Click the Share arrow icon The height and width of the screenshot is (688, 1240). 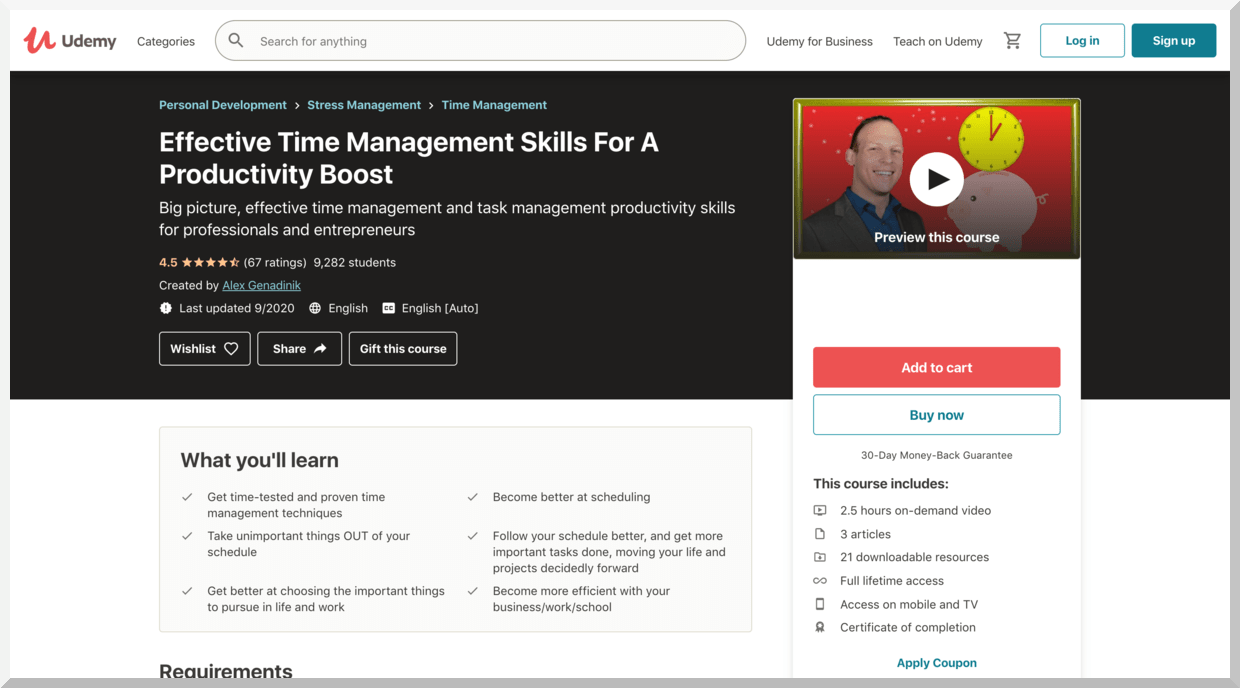[320, 349]
